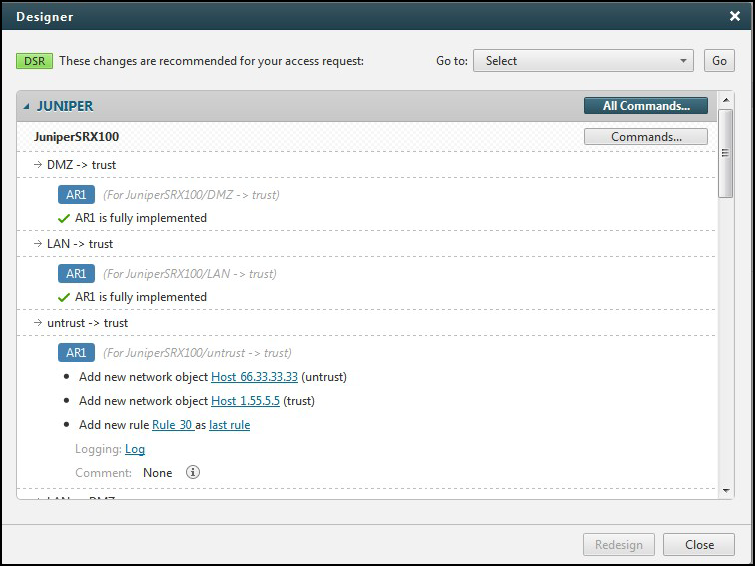Click green checkmark under LAN -> trust
The height and width of the screenshot is (566, 755).
pos(65,297)
